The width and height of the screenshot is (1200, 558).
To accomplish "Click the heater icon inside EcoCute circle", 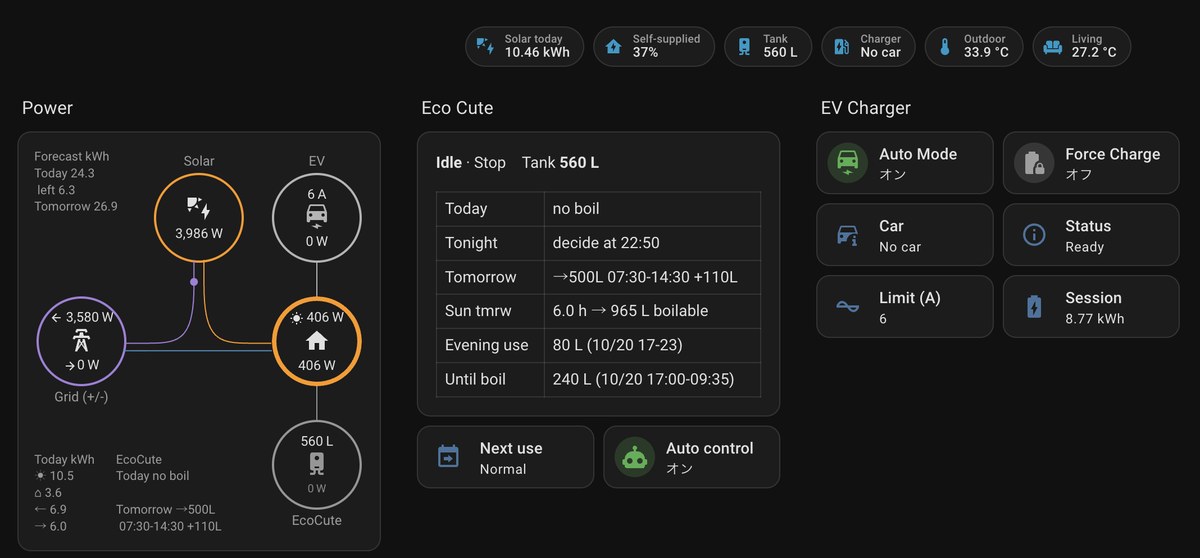I will pos(317,463).
